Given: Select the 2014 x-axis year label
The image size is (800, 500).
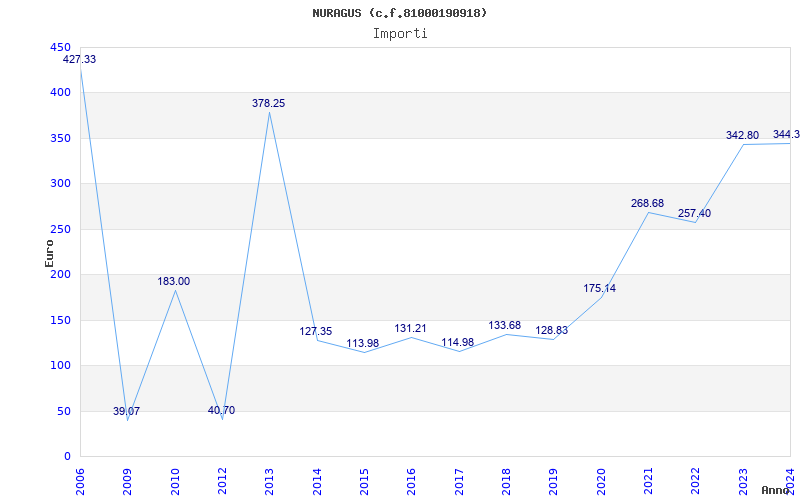Looking at the screenshot, I should click(x=317, y=482).
